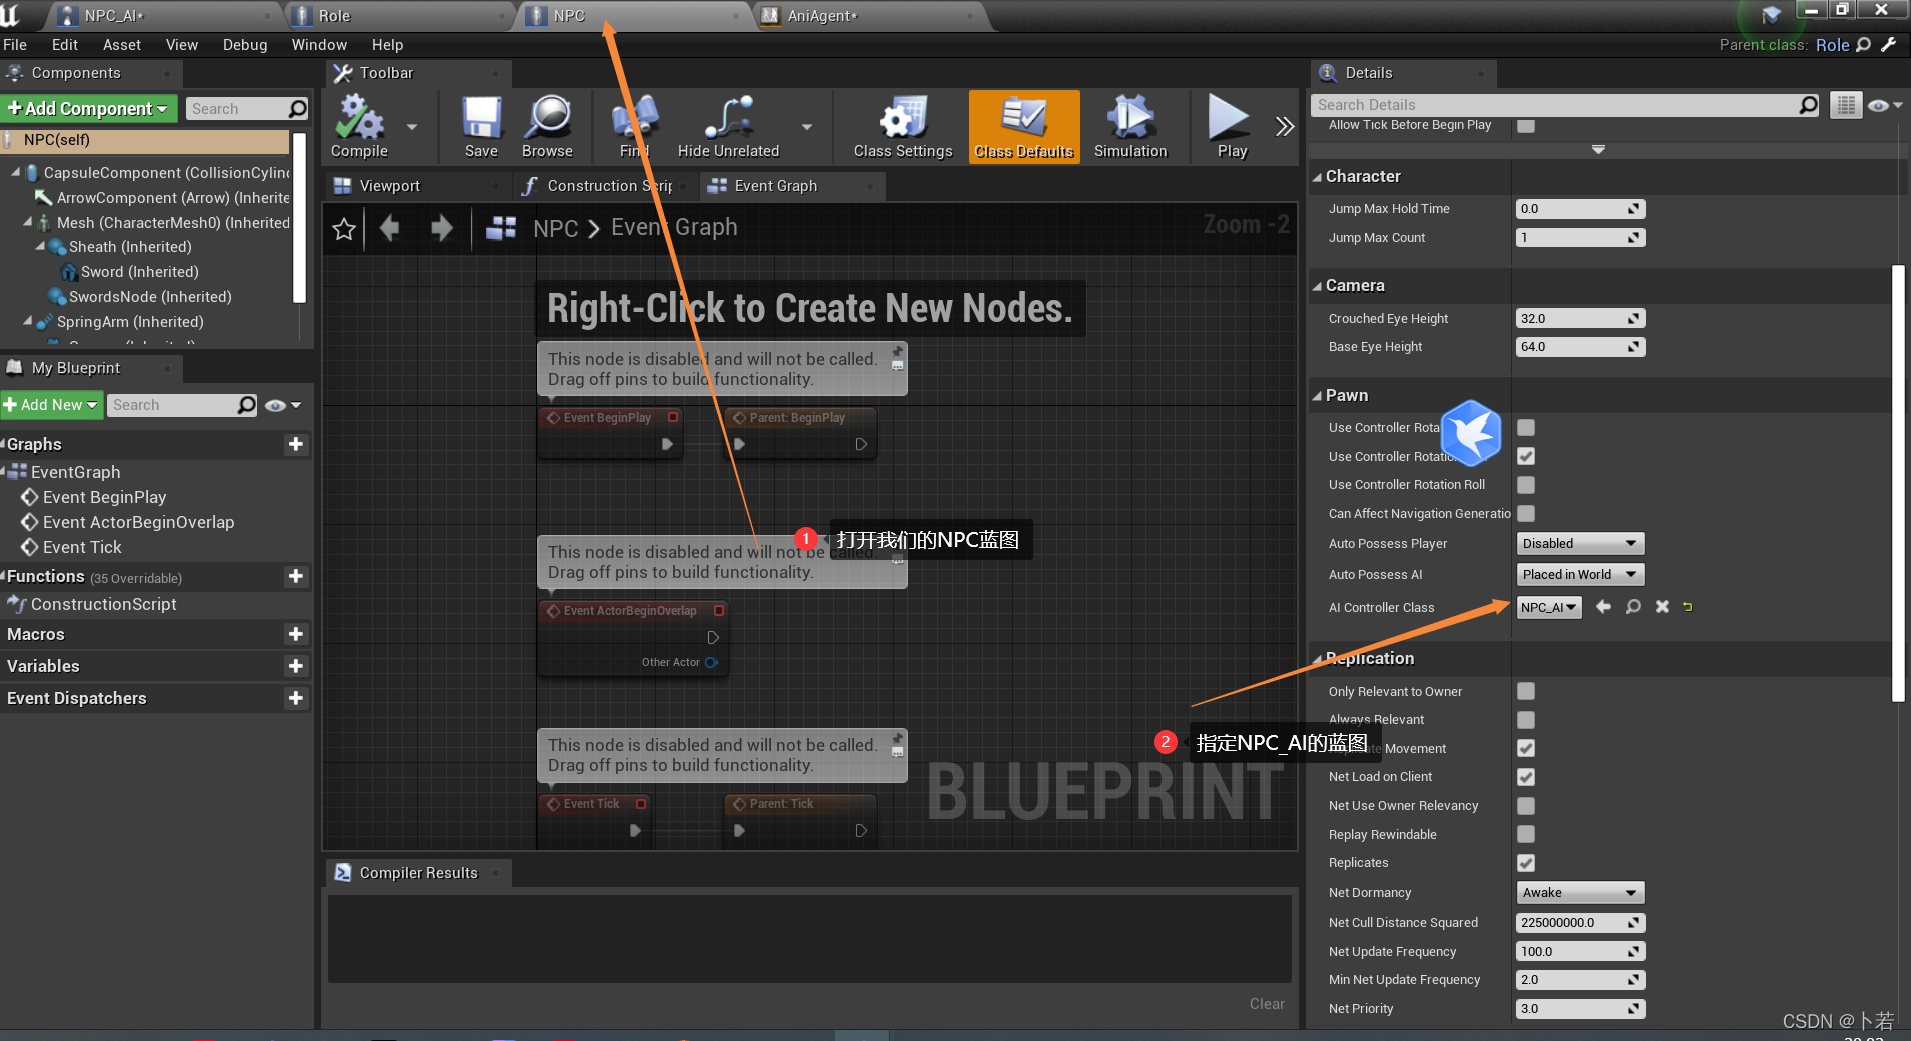
Task: Click the Add Component button
Action: [88, 108]
